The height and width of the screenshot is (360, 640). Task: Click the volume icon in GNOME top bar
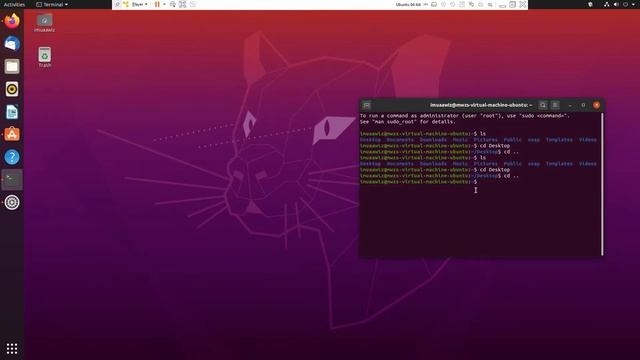(616, 4)
